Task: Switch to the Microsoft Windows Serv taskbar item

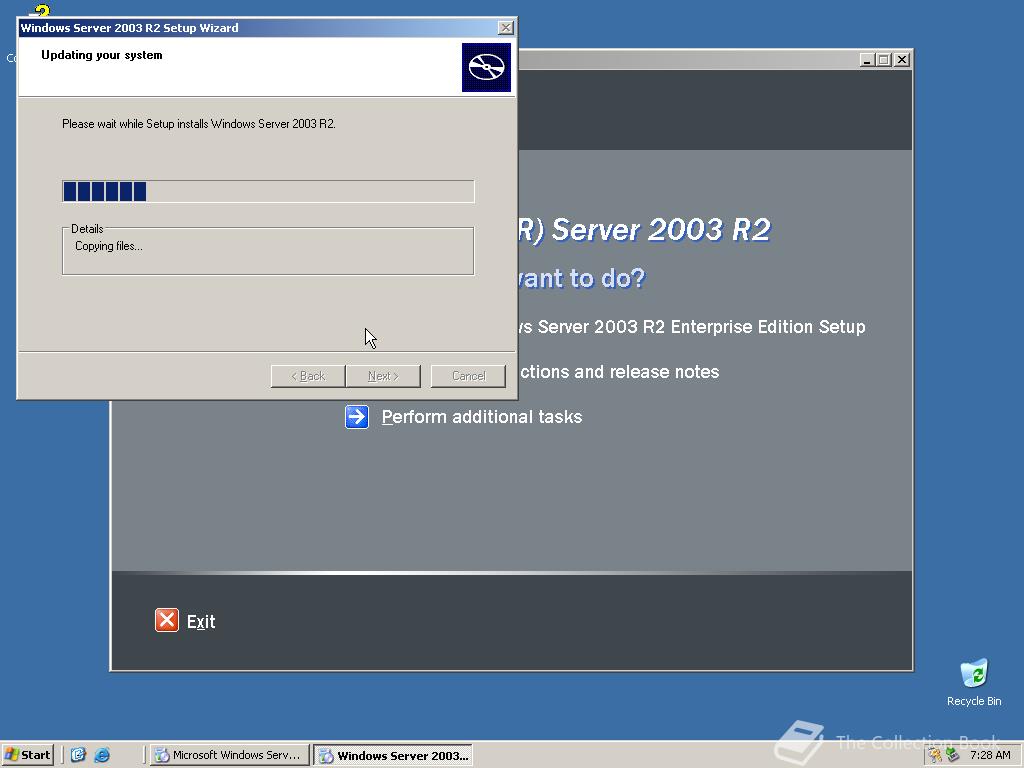Action: (x=229, y=755)
